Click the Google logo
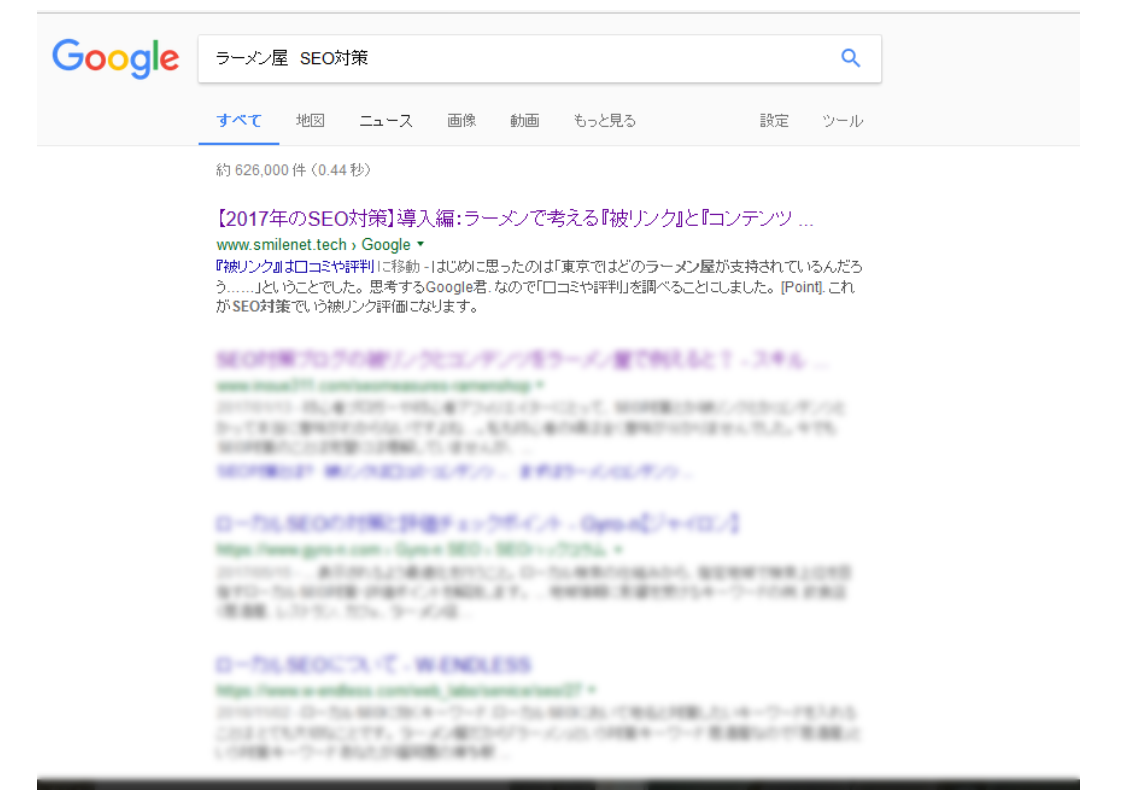 115,58
